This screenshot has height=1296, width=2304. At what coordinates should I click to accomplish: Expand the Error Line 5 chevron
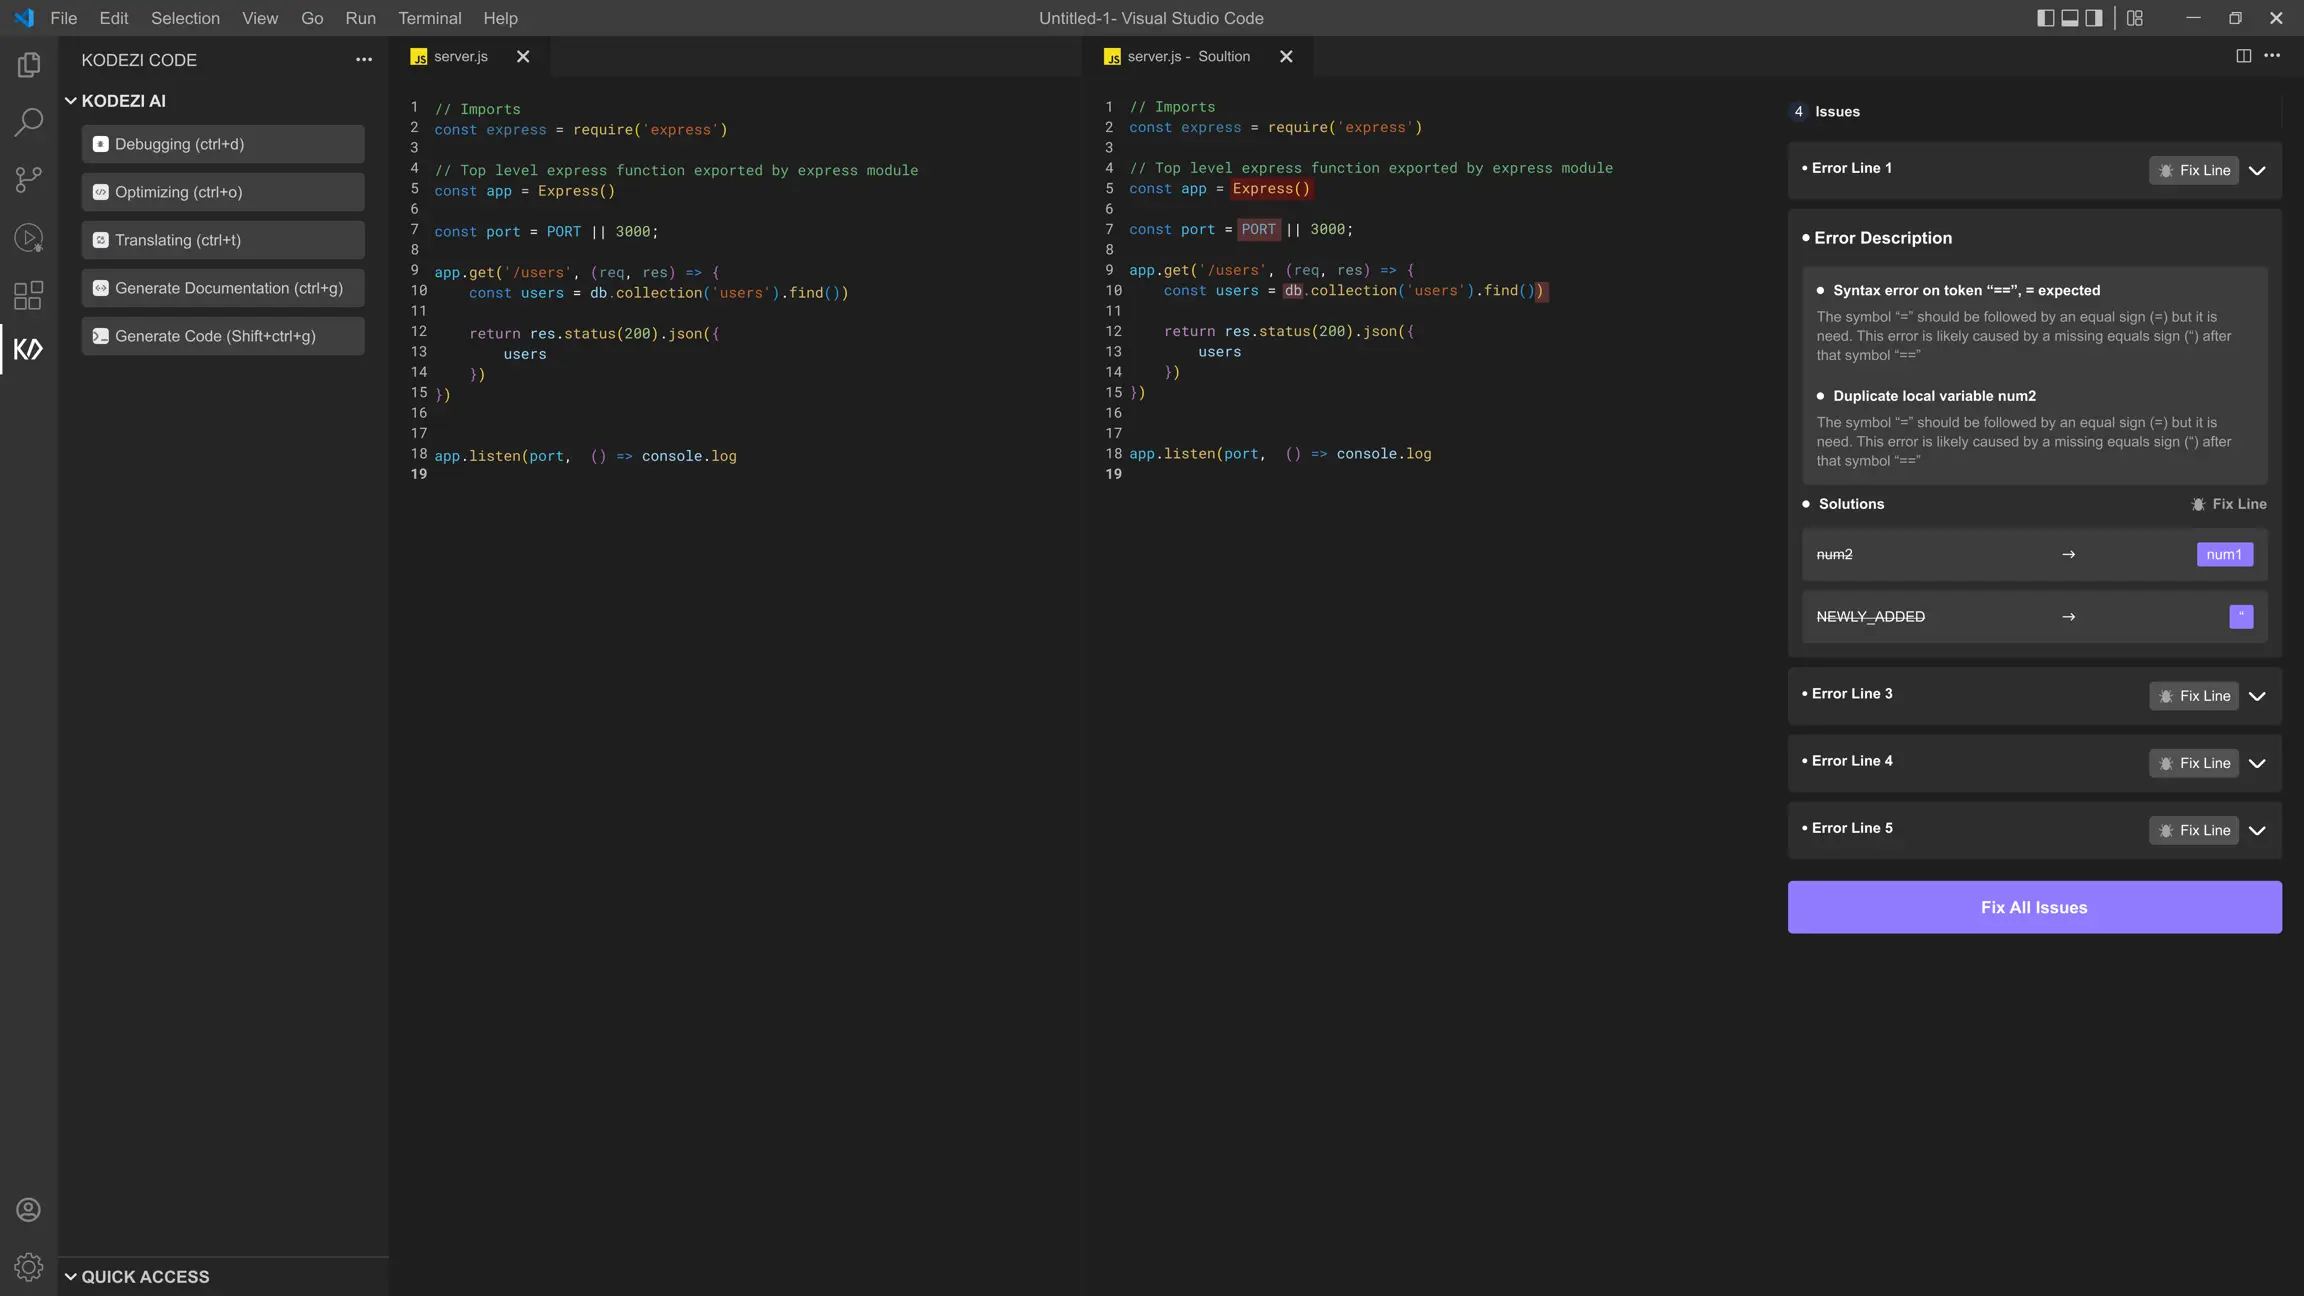tap(2257, 831)
